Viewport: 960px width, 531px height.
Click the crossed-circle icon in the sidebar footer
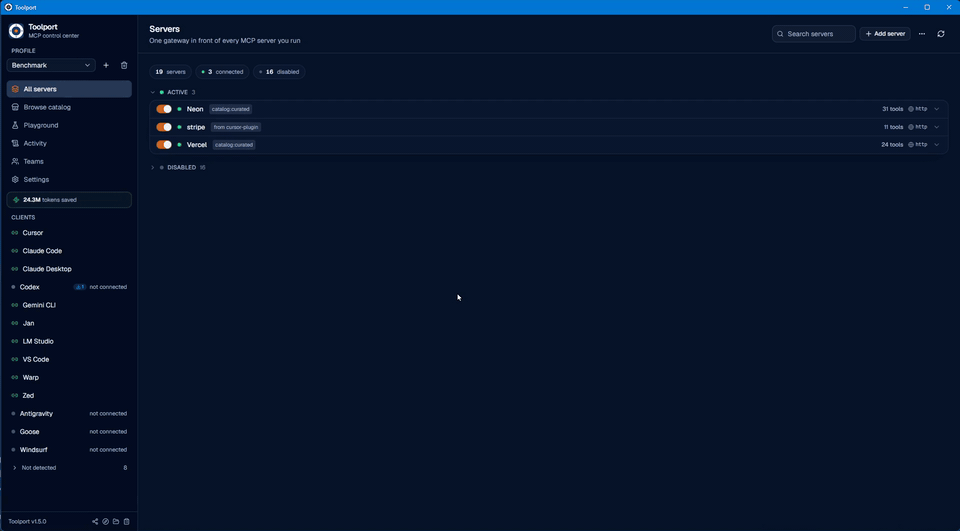[x=105, y=522]
